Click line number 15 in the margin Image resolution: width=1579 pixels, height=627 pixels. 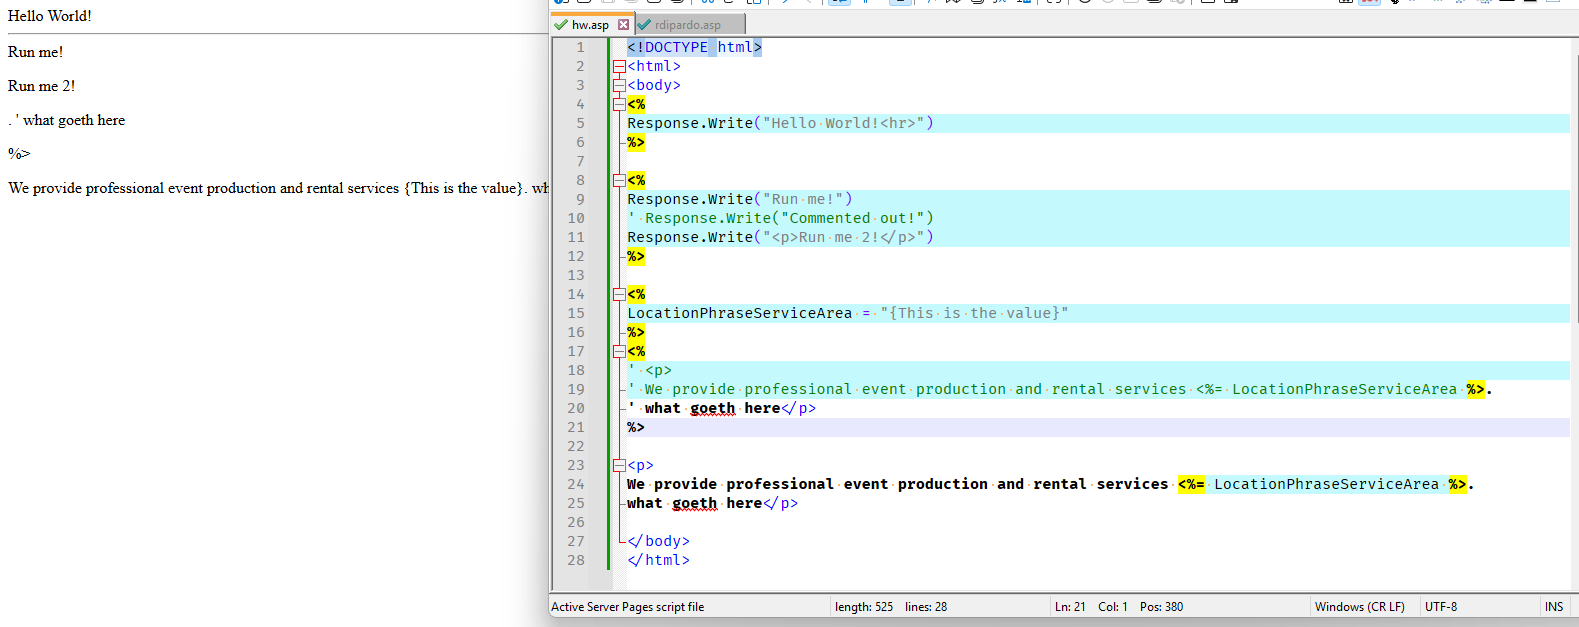(x=576, y=314)
